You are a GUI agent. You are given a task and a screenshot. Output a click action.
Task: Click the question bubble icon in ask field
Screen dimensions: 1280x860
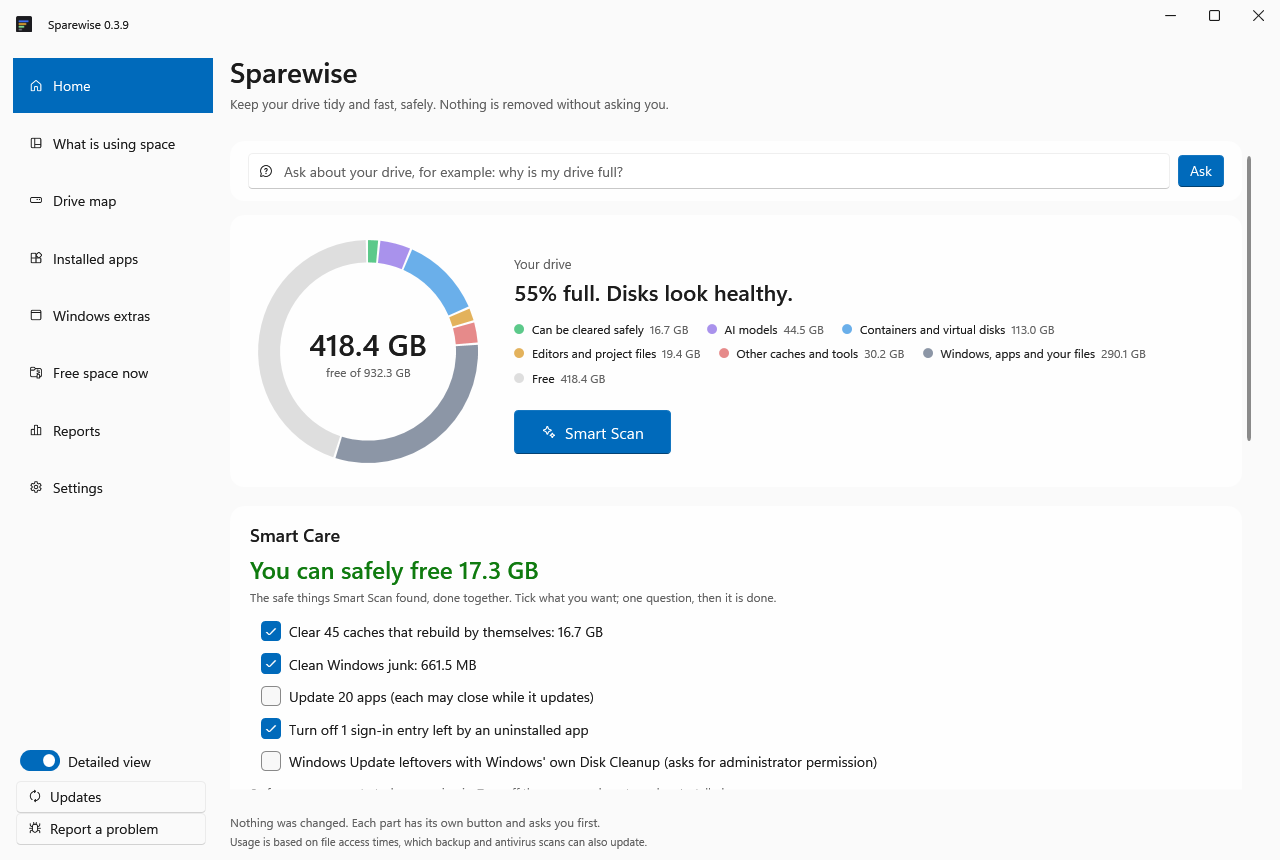click(x=266, y=172)
